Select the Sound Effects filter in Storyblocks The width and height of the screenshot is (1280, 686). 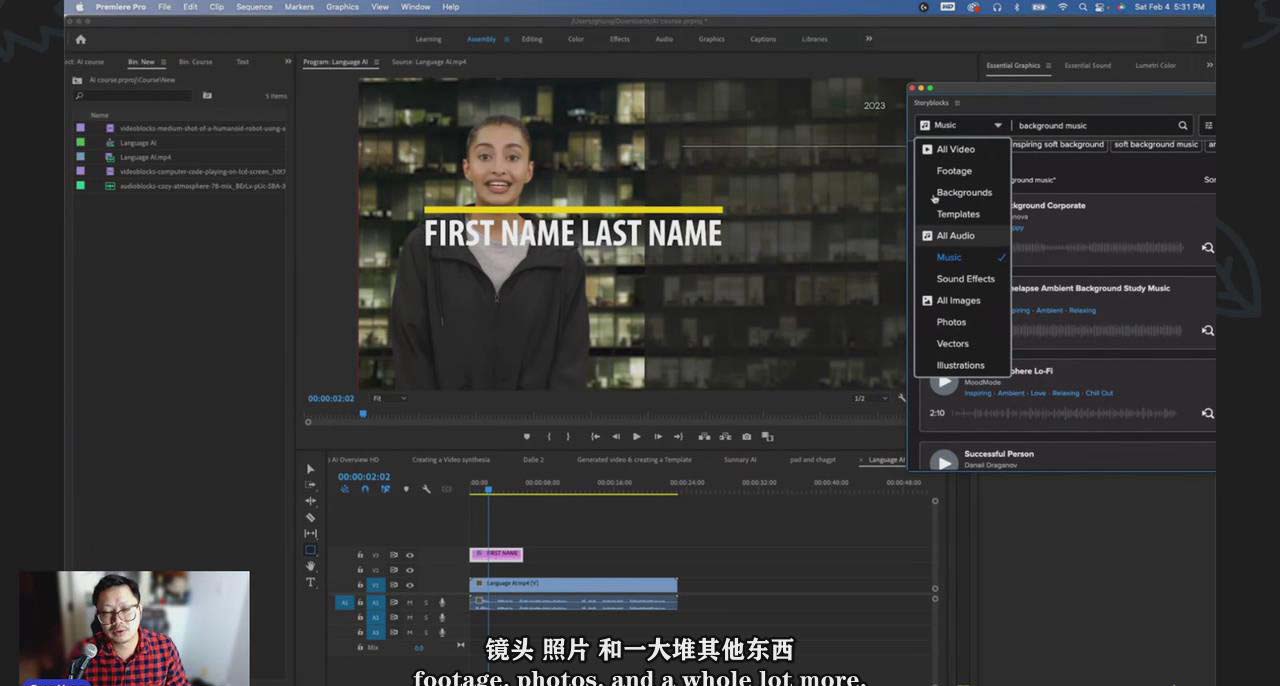pyautogui.click(x=965, y=278)
